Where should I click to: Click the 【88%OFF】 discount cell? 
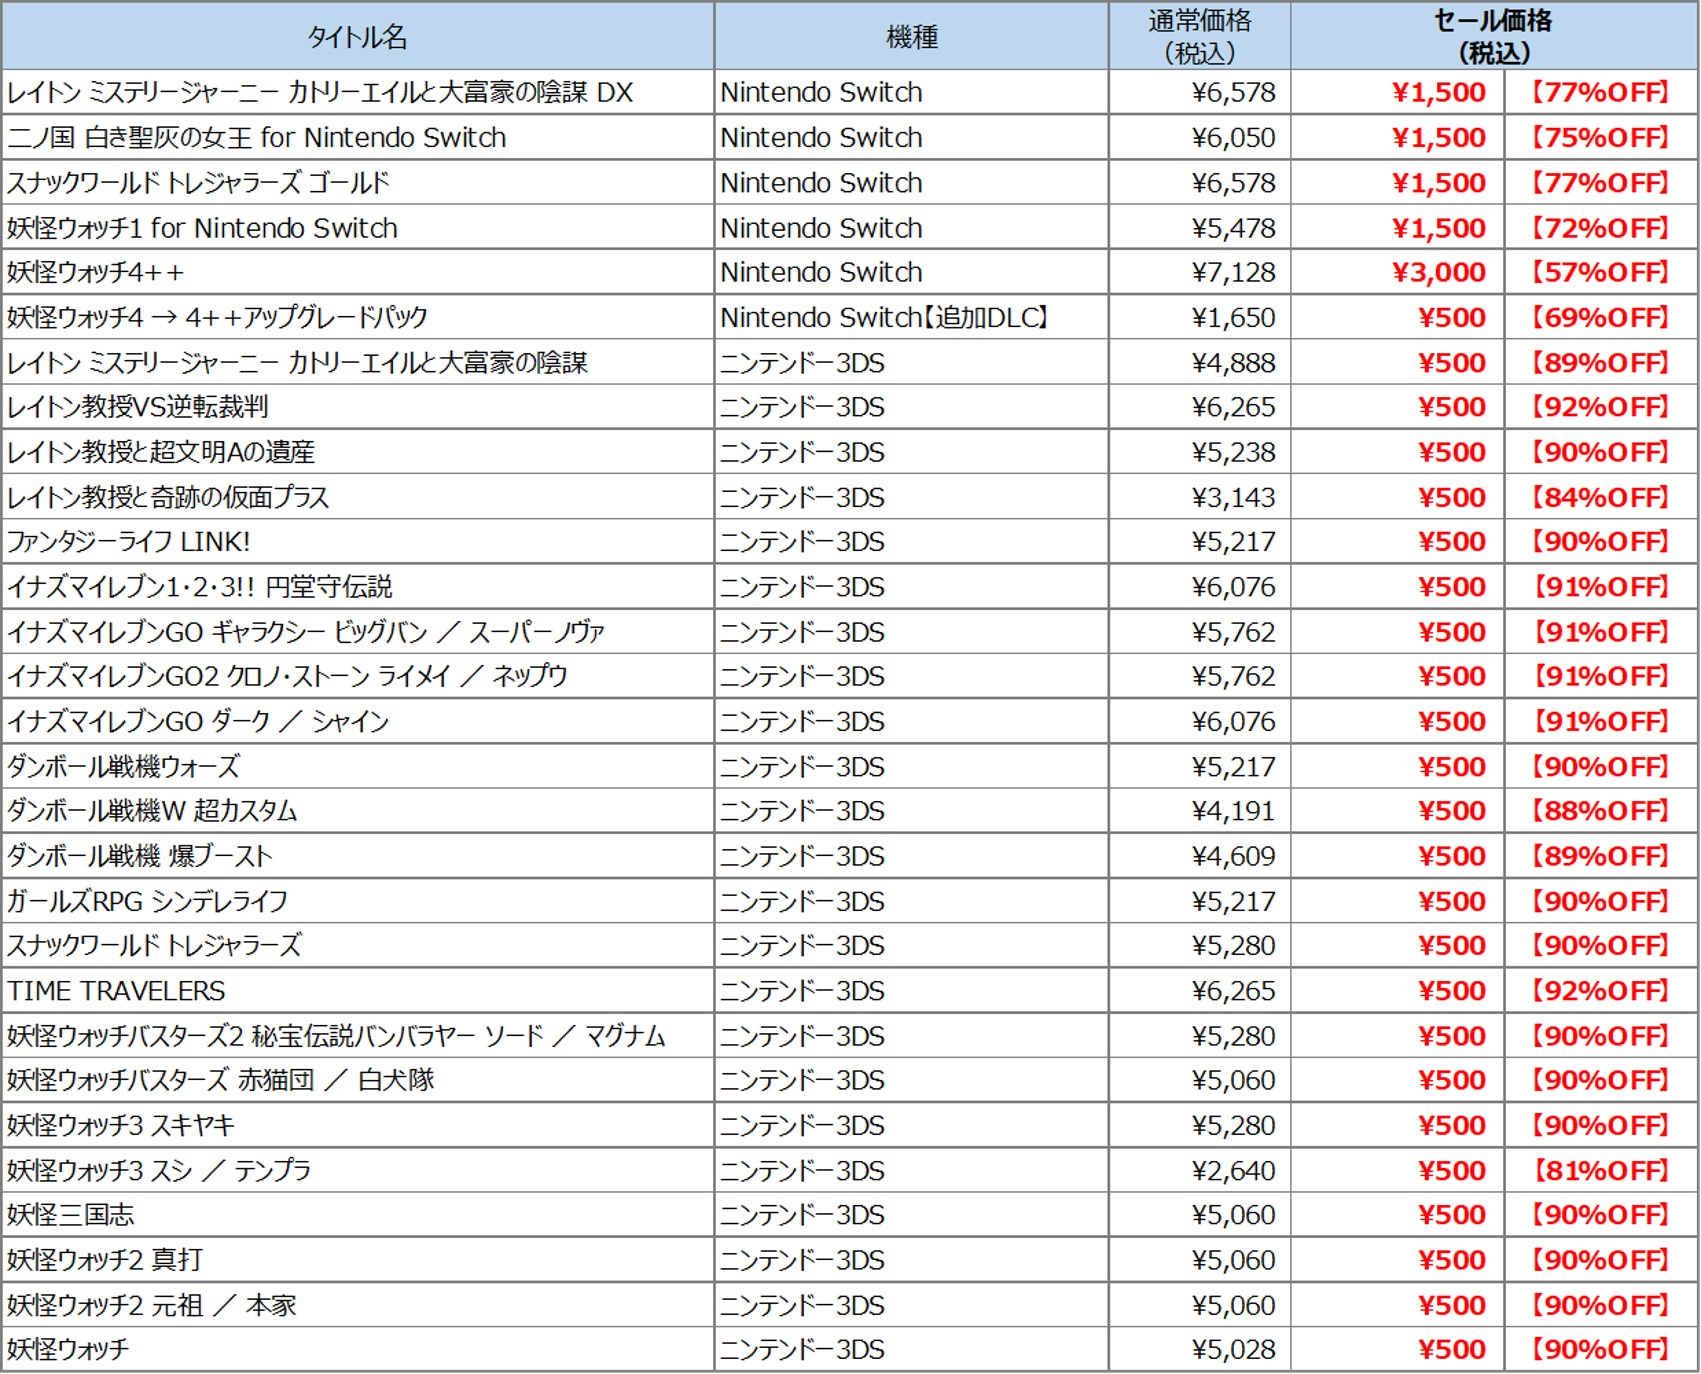[1600, 811]
